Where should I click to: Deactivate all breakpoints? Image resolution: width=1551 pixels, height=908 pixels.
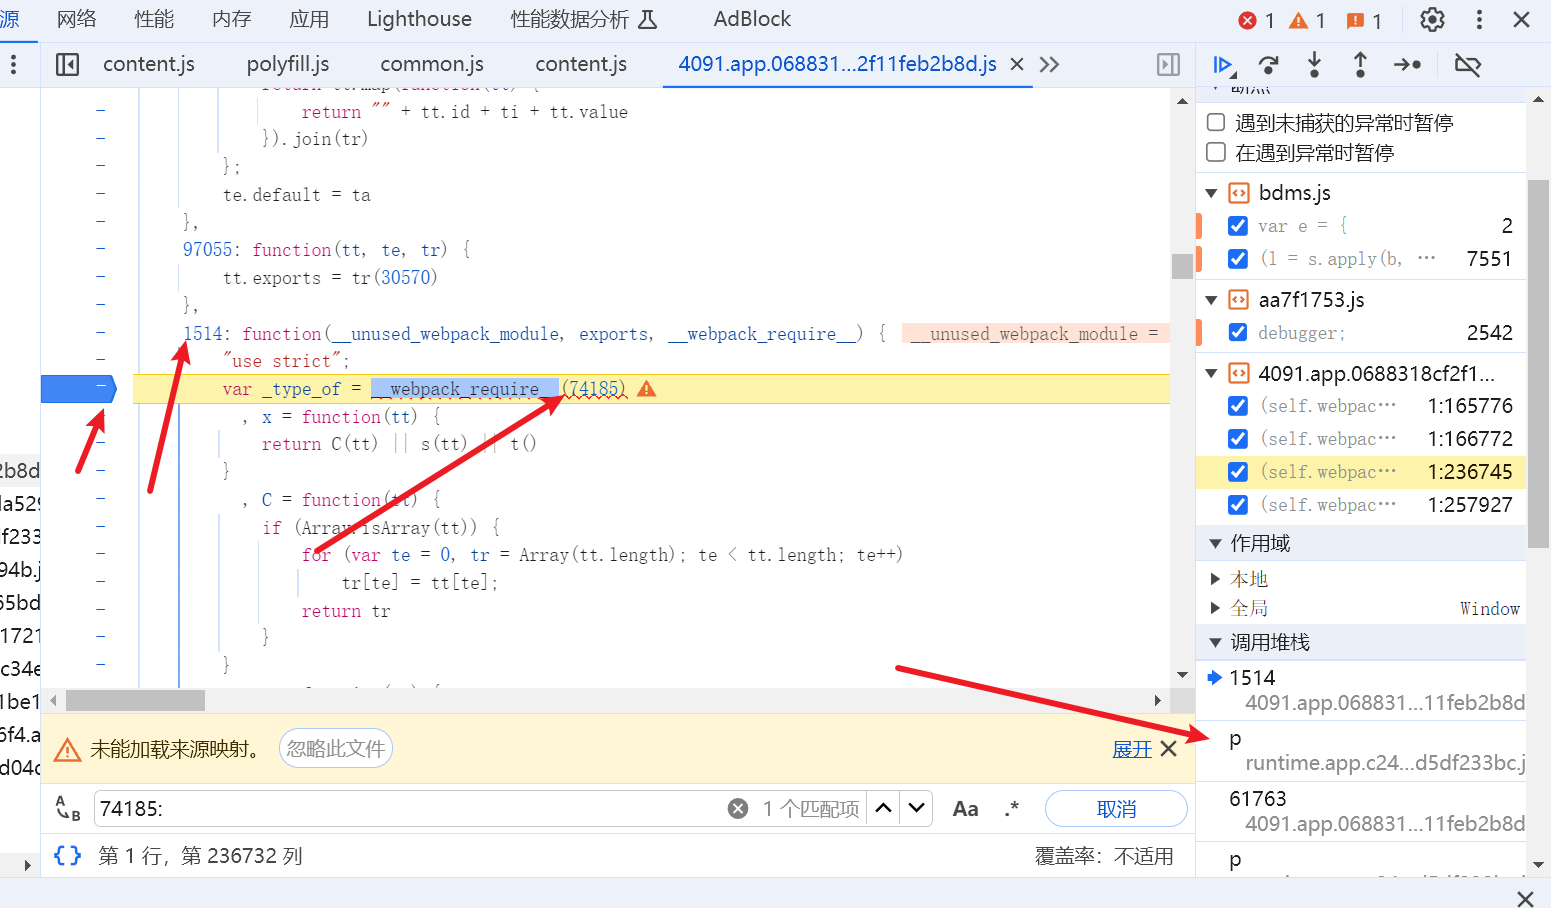[x=1467, y=65]
